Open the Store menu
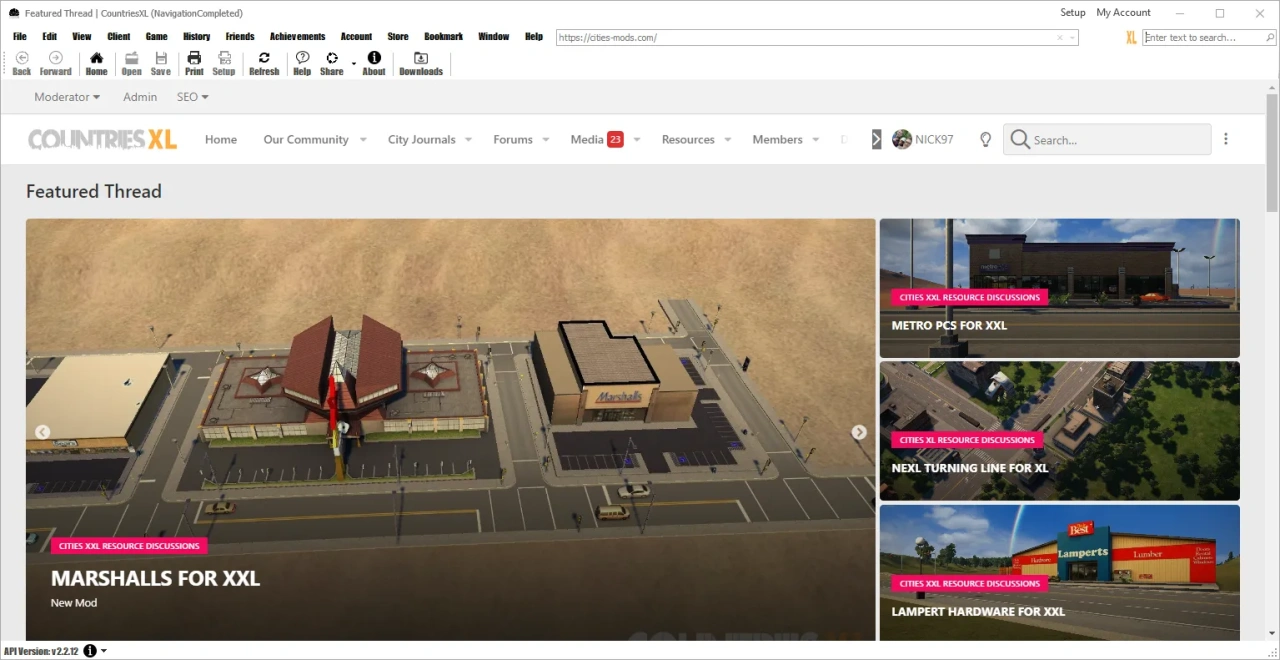Image resolution: width=1280 pixels, height=660 pixels. [x=398, y=36]
